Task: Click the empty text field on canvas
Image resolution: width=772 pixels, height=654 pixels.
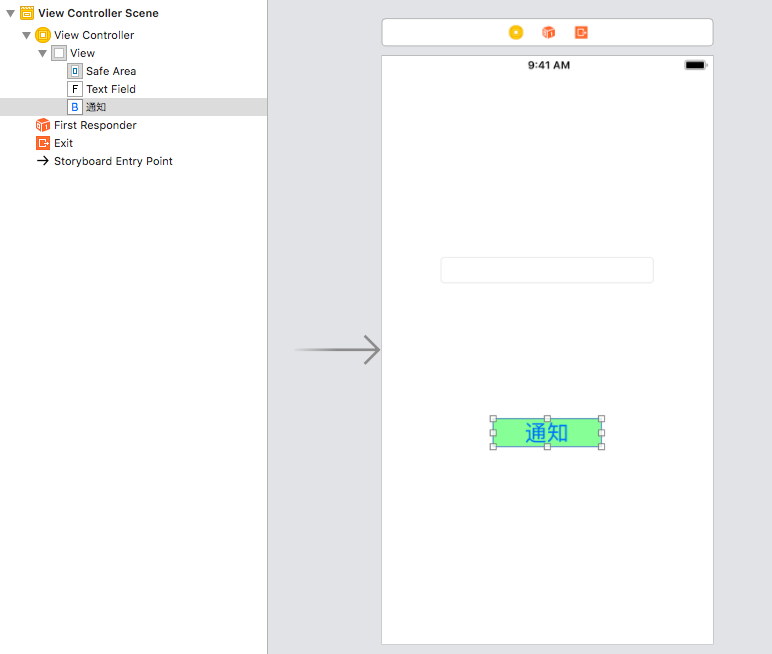Action: pos(547,270)
